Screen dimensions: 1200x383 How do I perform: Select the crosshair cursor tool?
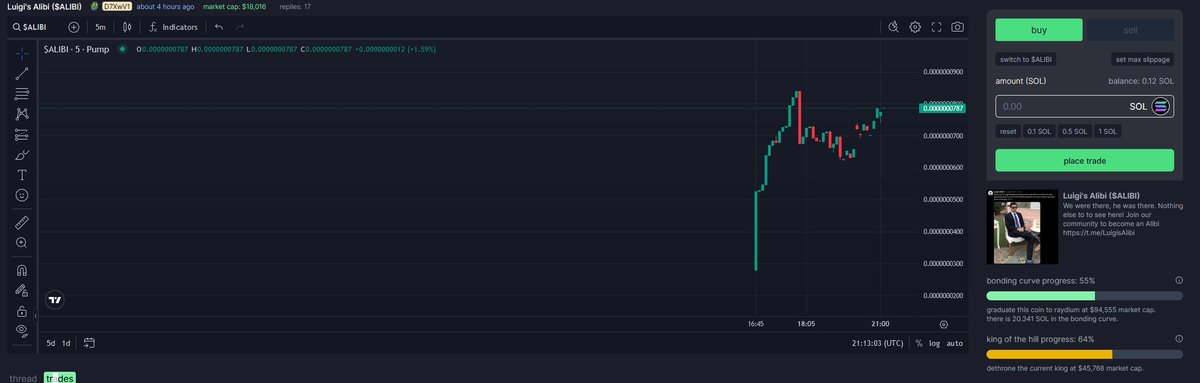pos(22,52)
